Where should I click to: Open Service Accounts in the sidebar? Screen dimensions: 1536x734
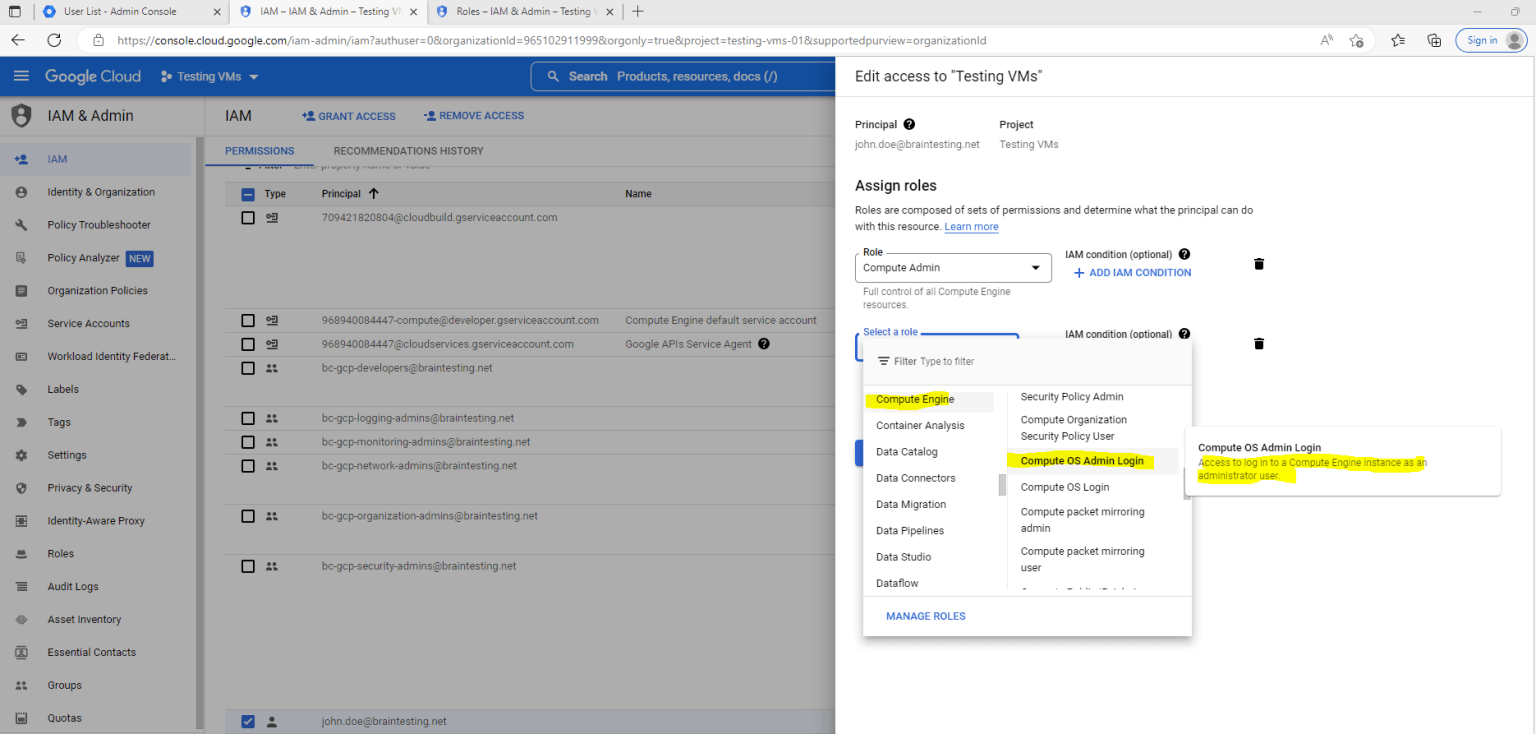point(88,323)
